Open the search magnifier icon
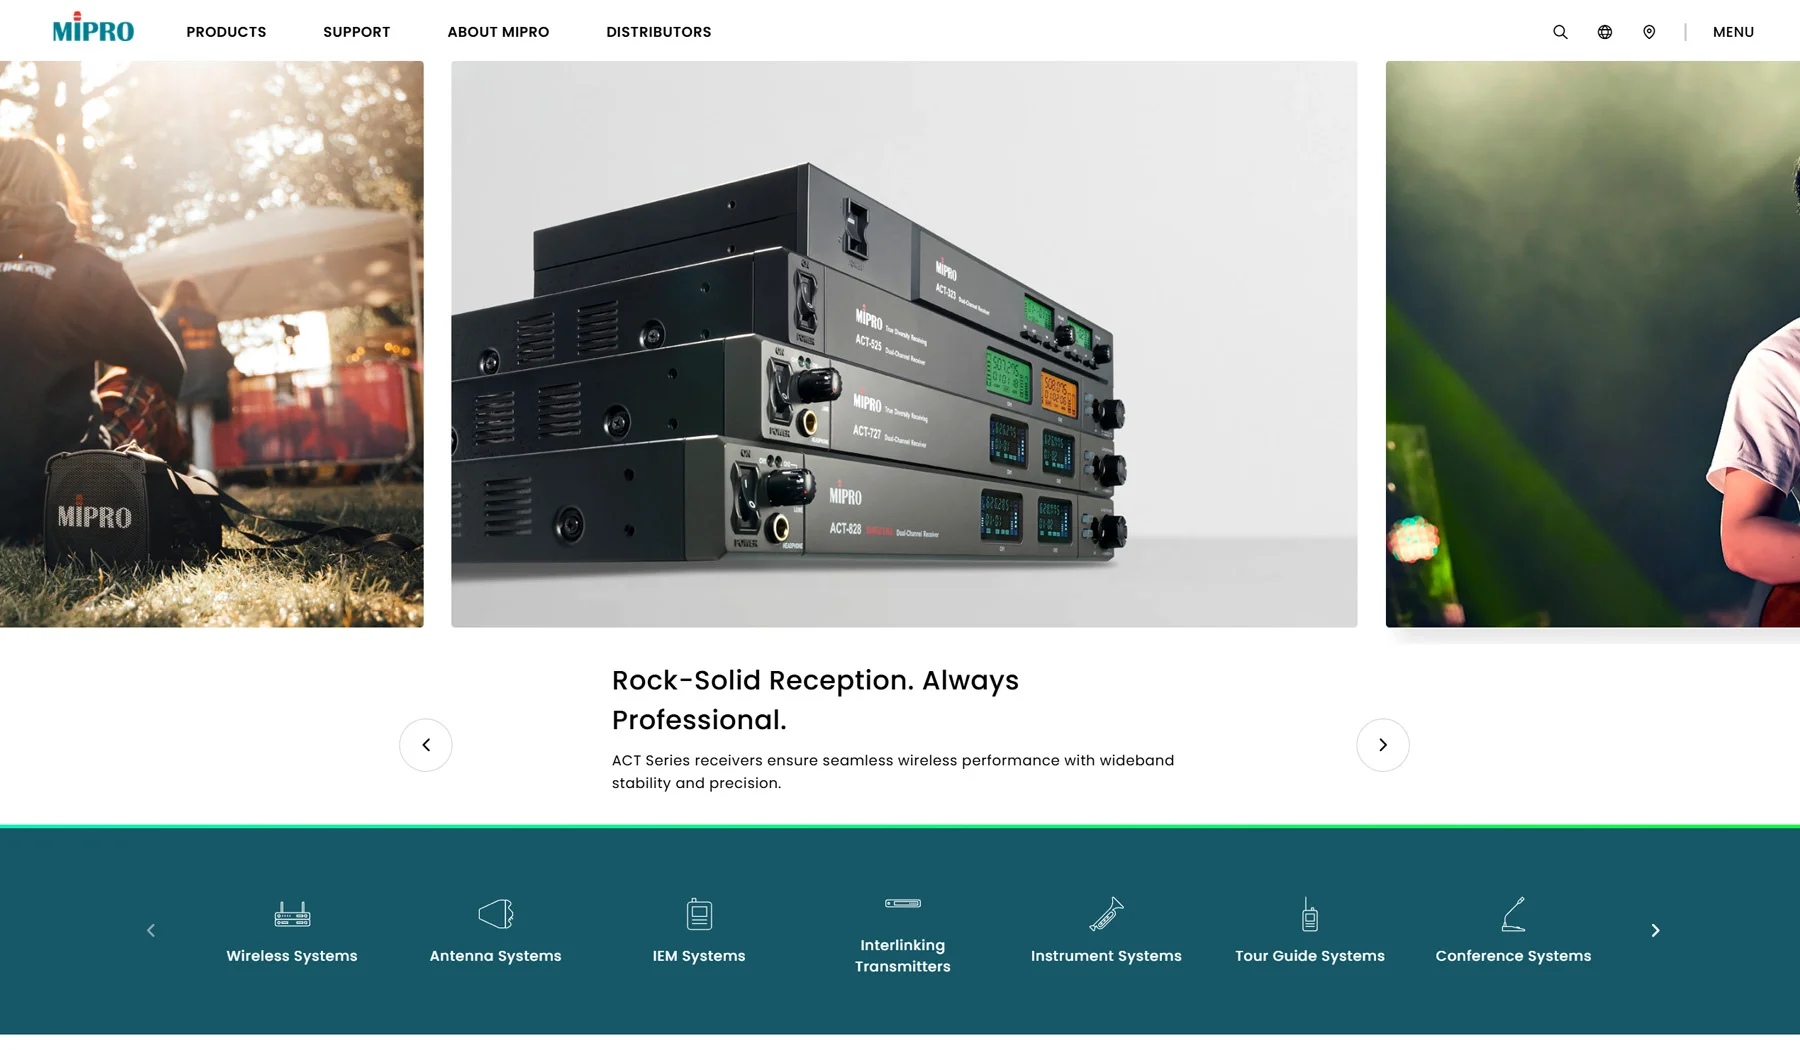The height and width of the screenshot is (1050, 1800). click(x=1560, y=32)
